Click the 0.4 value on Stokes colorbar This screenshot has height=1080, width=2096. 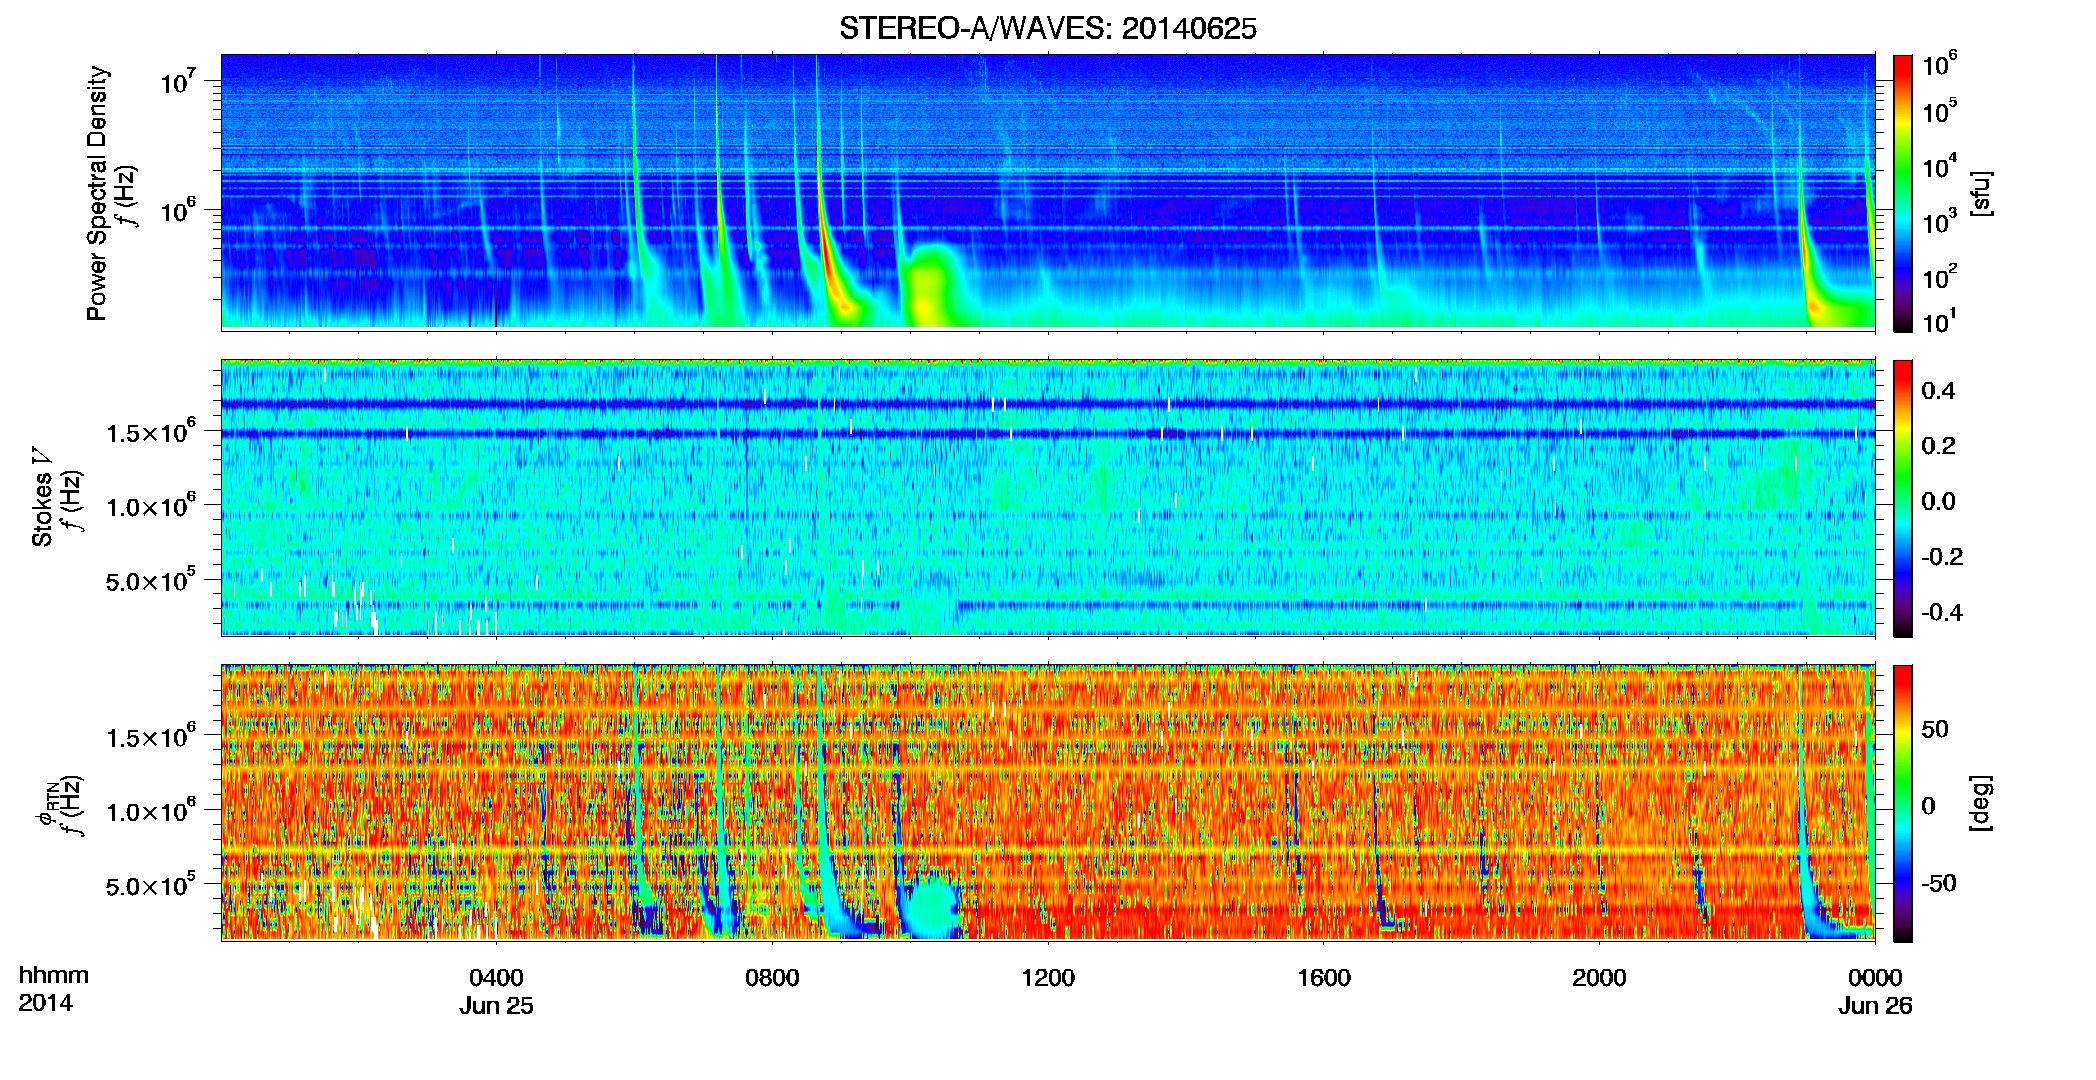pos(1938,391)
